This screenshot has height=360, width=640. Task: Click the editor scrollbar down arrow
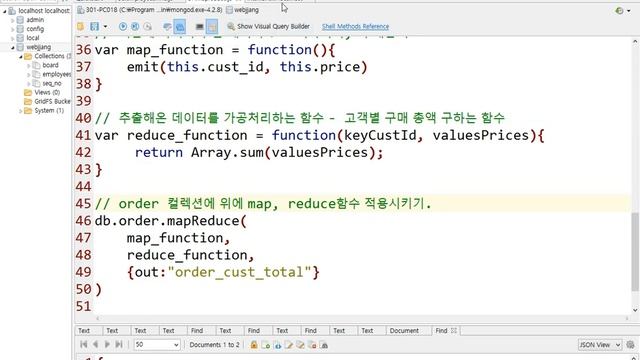pos(635,310)
